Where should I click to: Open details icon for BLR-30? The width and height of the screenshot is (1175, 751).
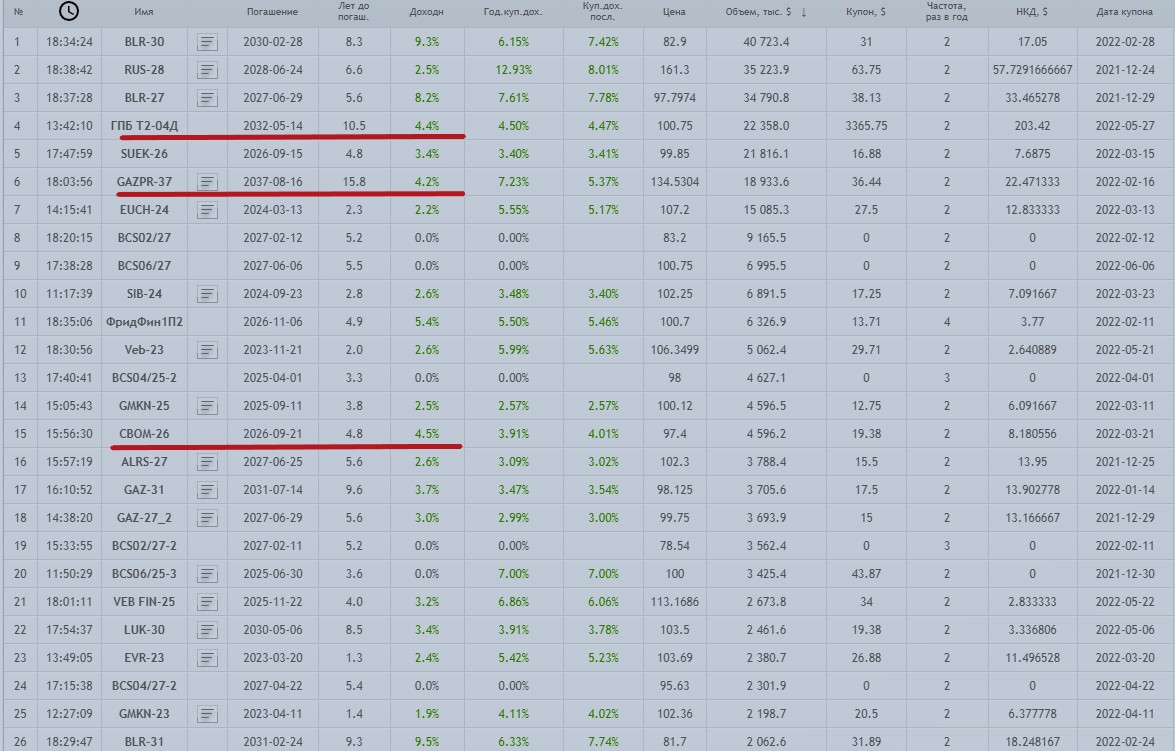point(208,43)
